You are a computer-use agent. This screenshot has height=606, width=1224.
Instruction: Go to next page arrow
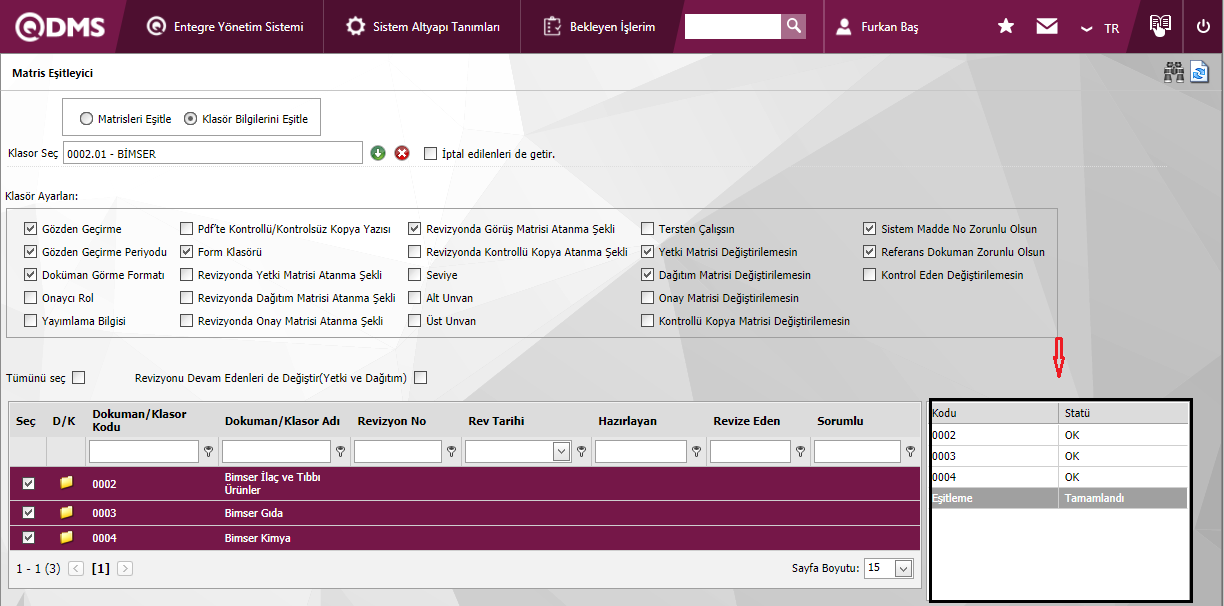[125, 568]
